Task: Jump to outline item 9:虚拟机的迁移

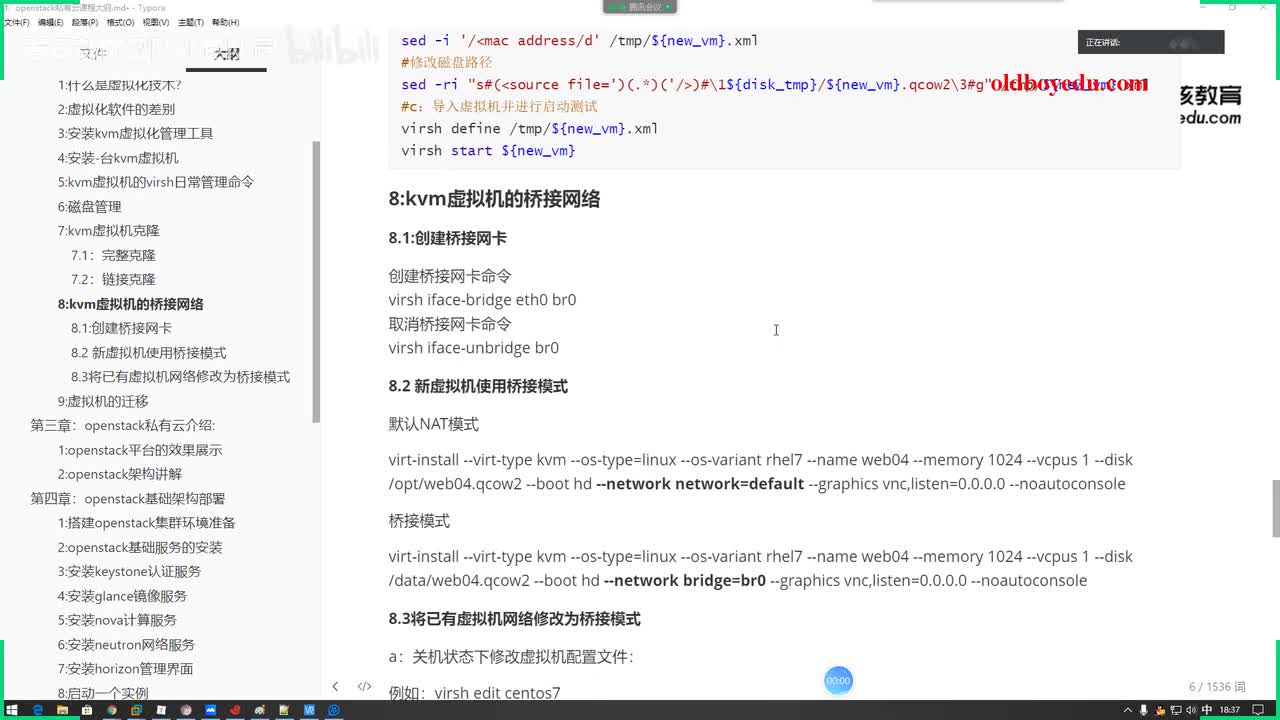Action: click(x=103, y=401)
